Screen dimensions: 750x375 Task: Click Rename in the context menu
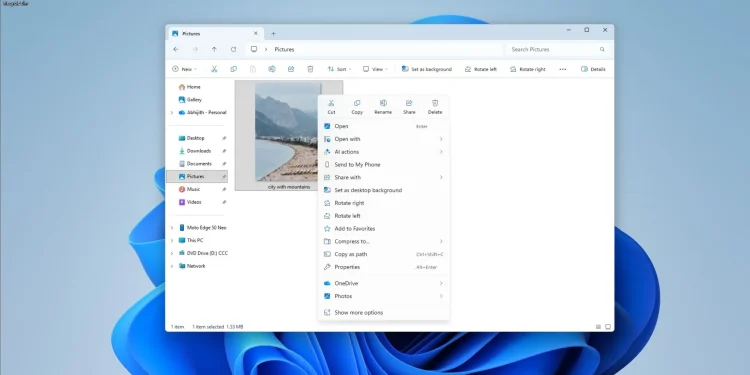383,107
